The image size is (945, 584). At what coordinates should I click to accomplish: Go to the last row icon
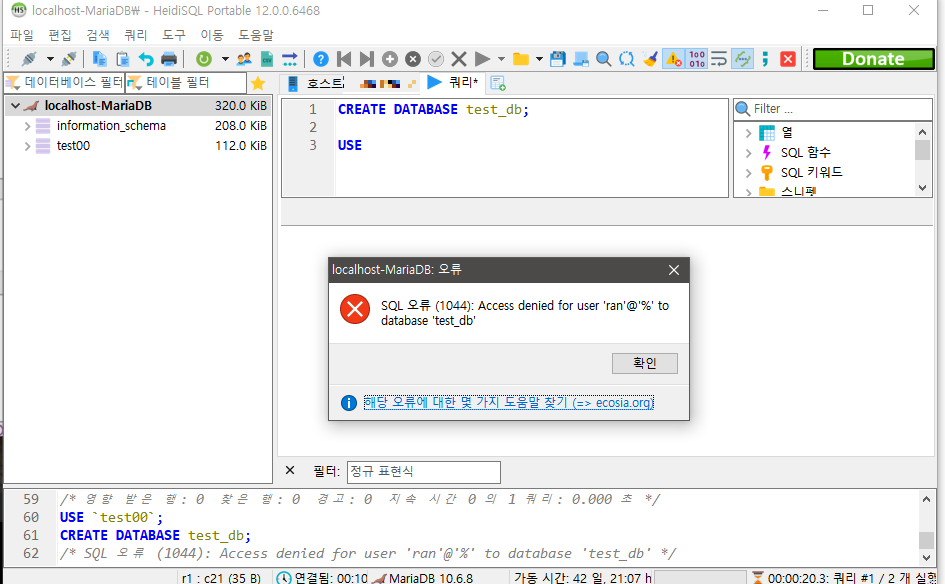(366, 59)
